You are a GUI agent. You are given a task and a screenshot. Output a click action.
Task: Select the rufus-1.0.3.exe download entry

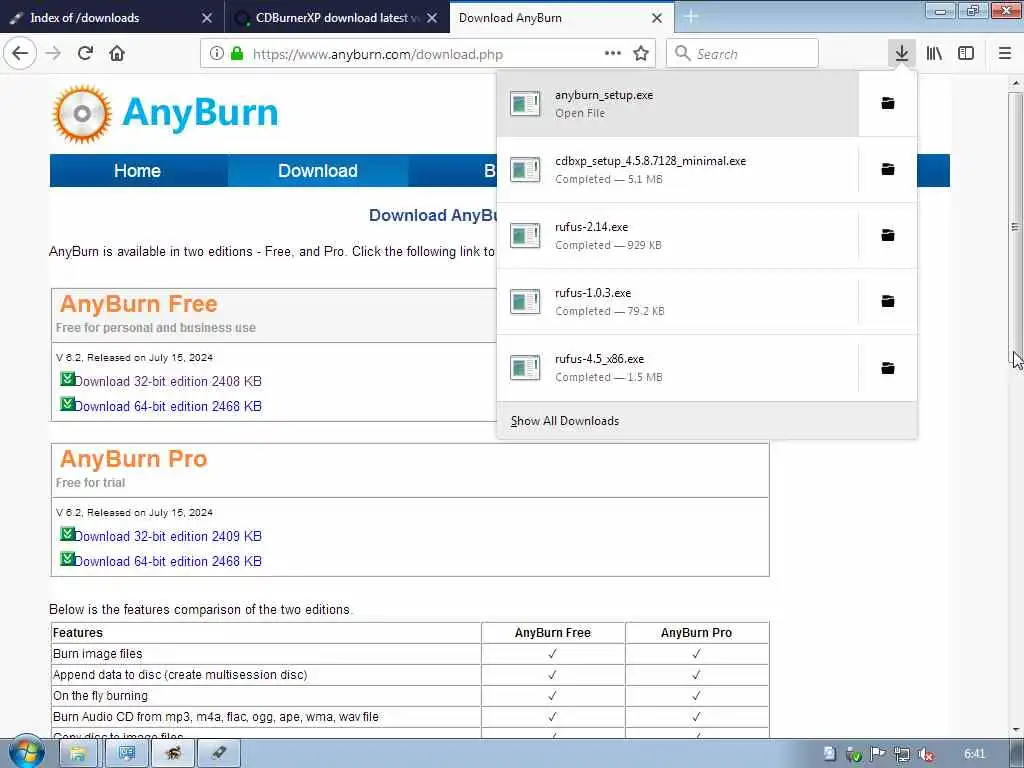coord(677,302)
